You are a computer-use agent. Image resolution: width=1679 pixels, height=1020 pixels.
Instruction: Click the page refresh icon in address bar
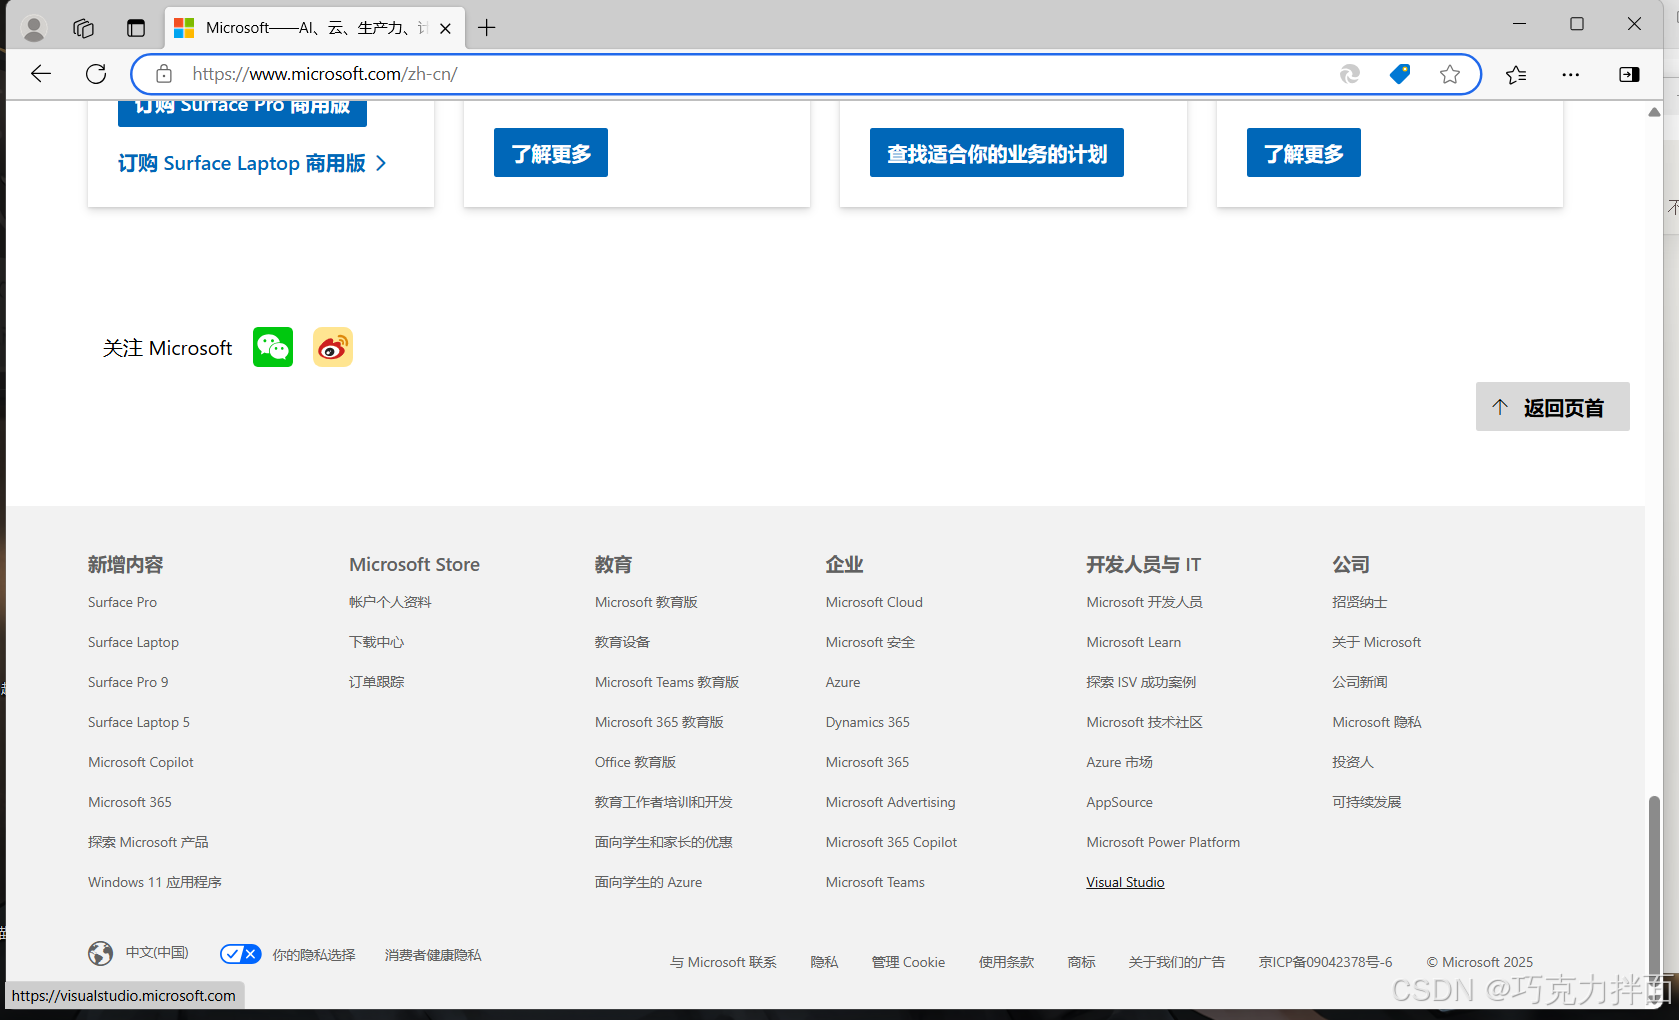tap(1350, 74)
